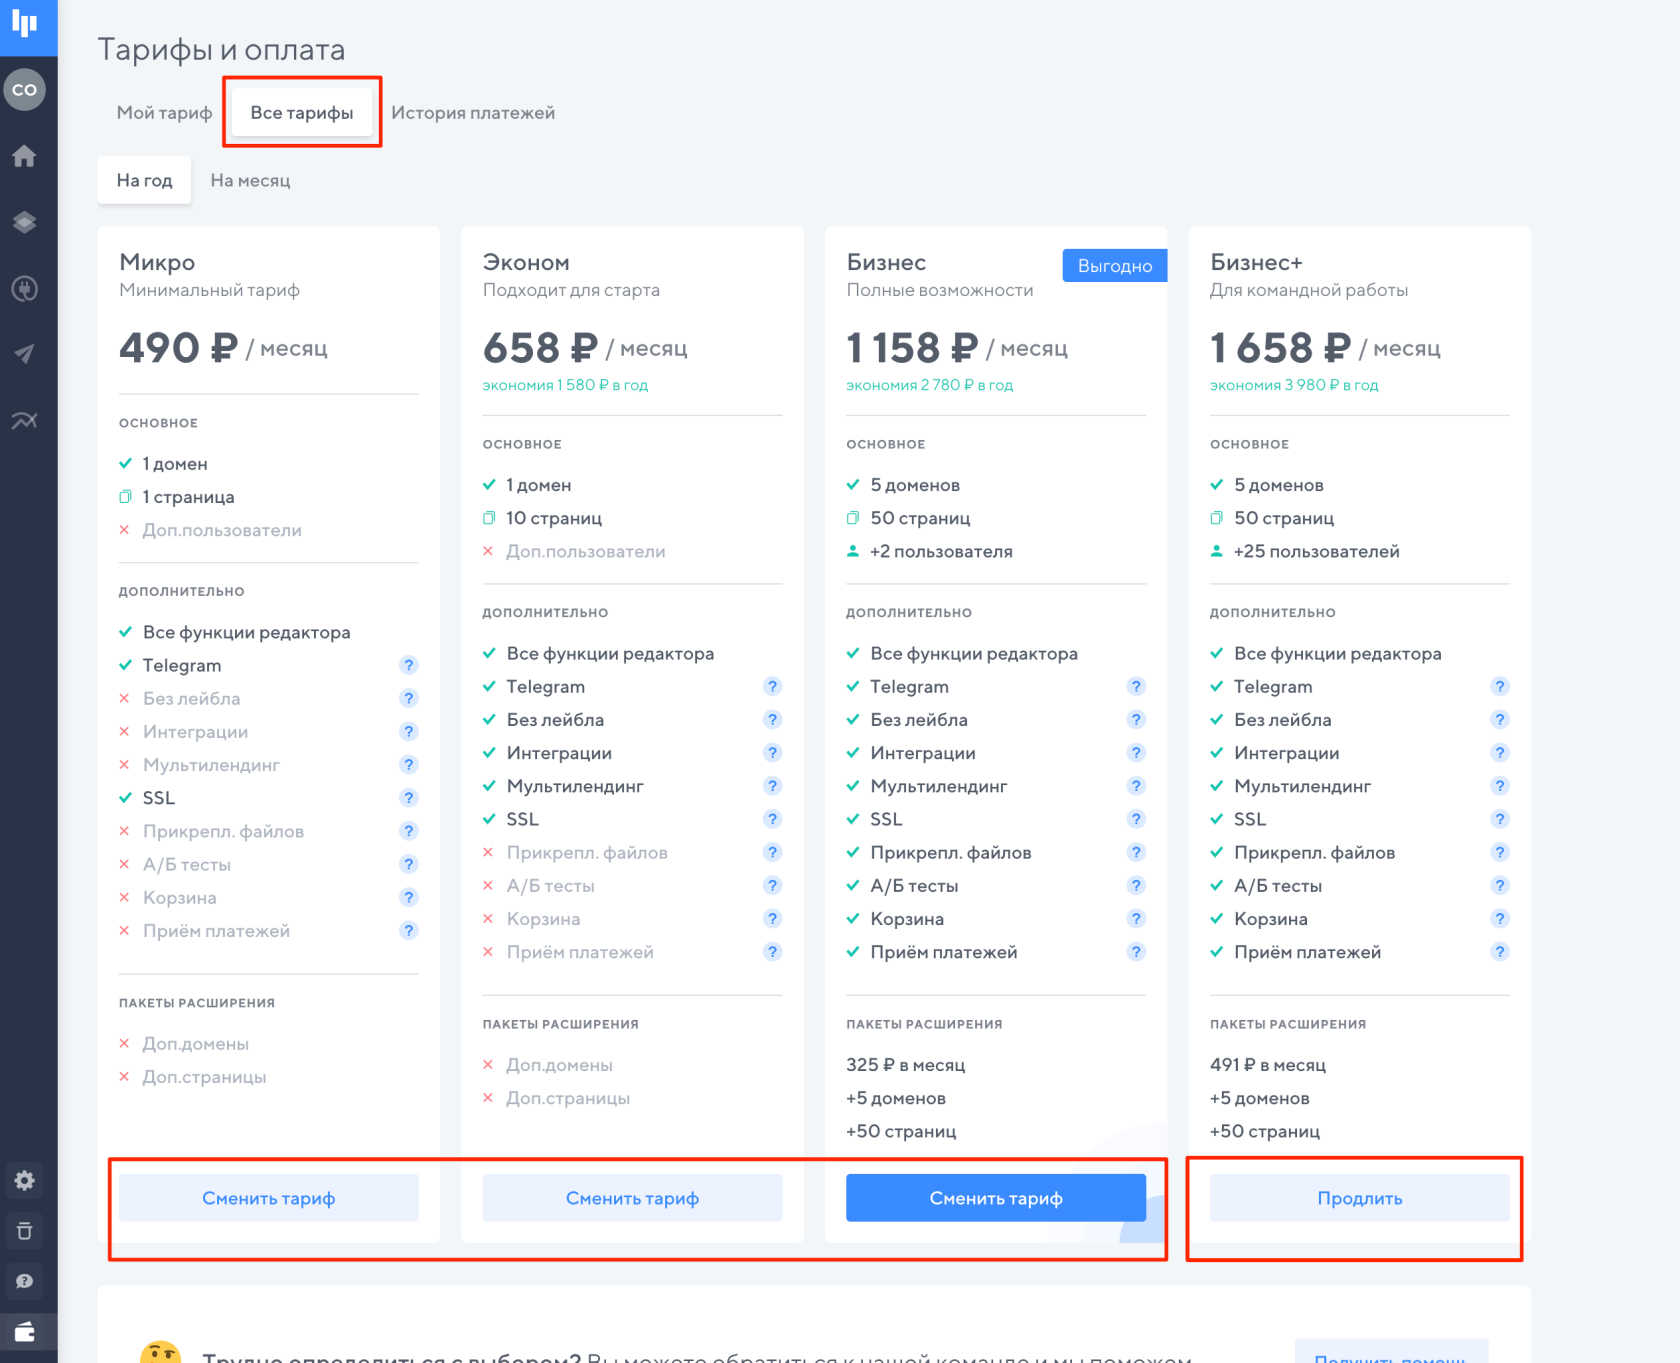Viewport: 1680px width, 1363px height.
Task: Click the экономия 3 980 ₽ в год text
Action: [x=1294, y=385]
